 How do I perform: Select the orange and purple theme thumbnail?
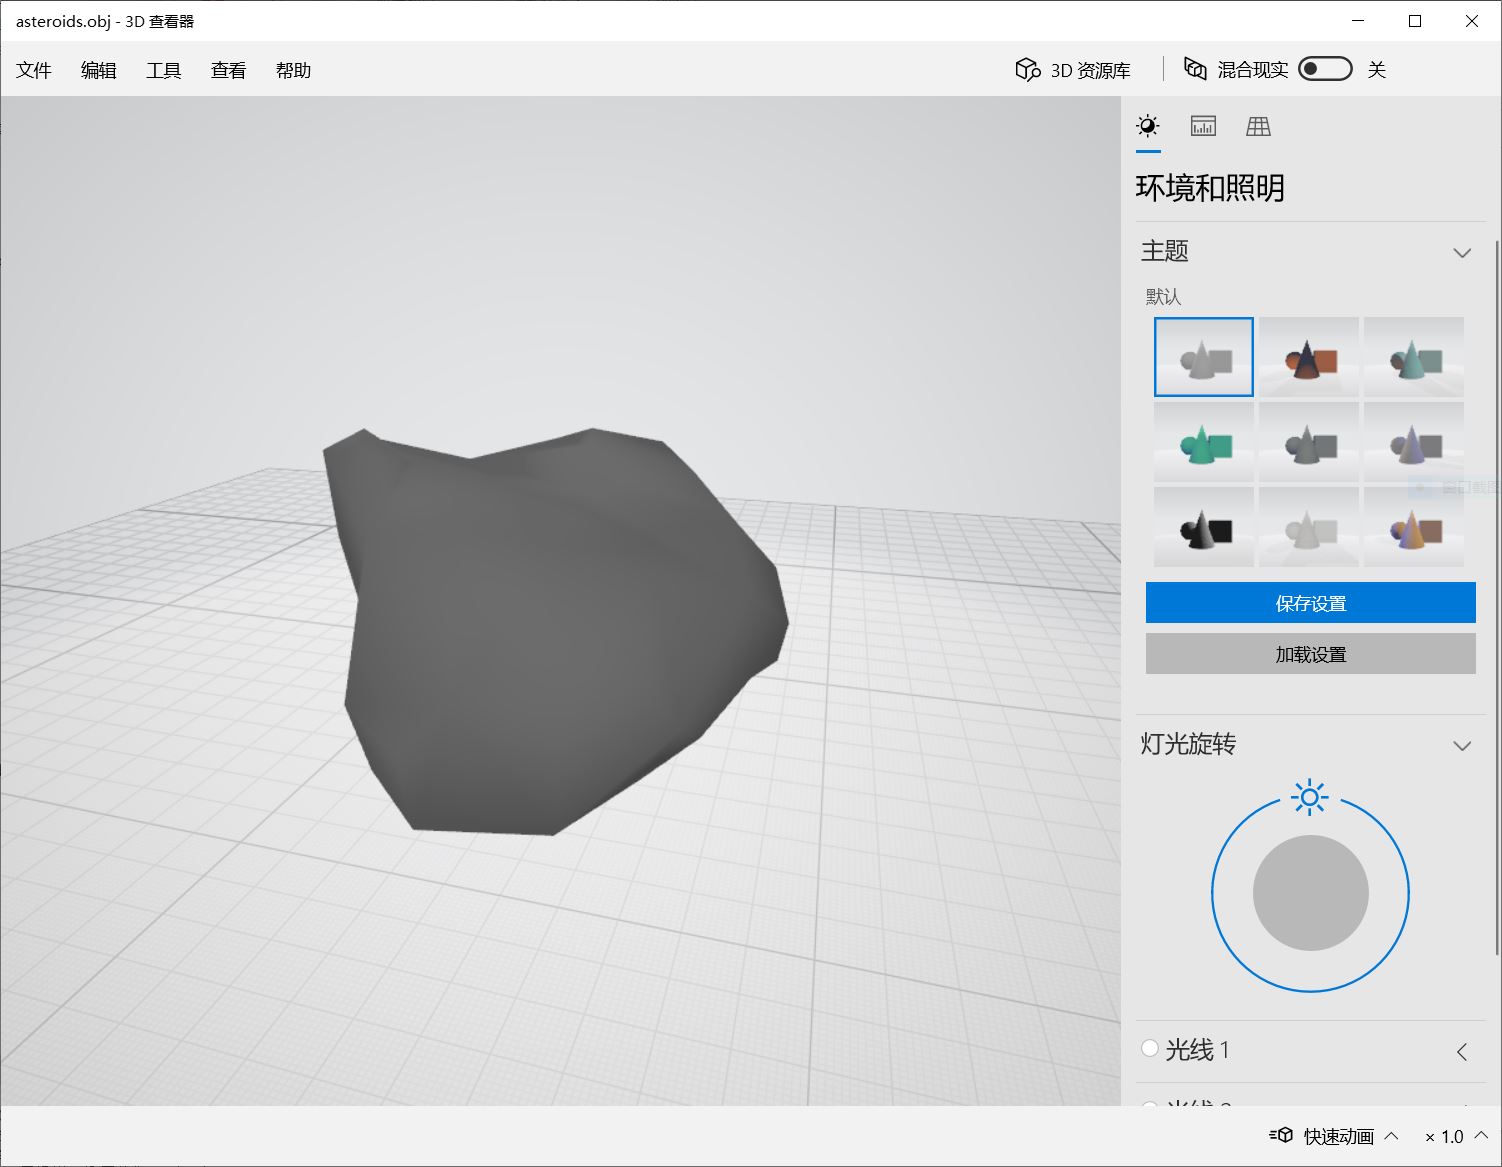pyautogui.click(x=1414, y=527)
